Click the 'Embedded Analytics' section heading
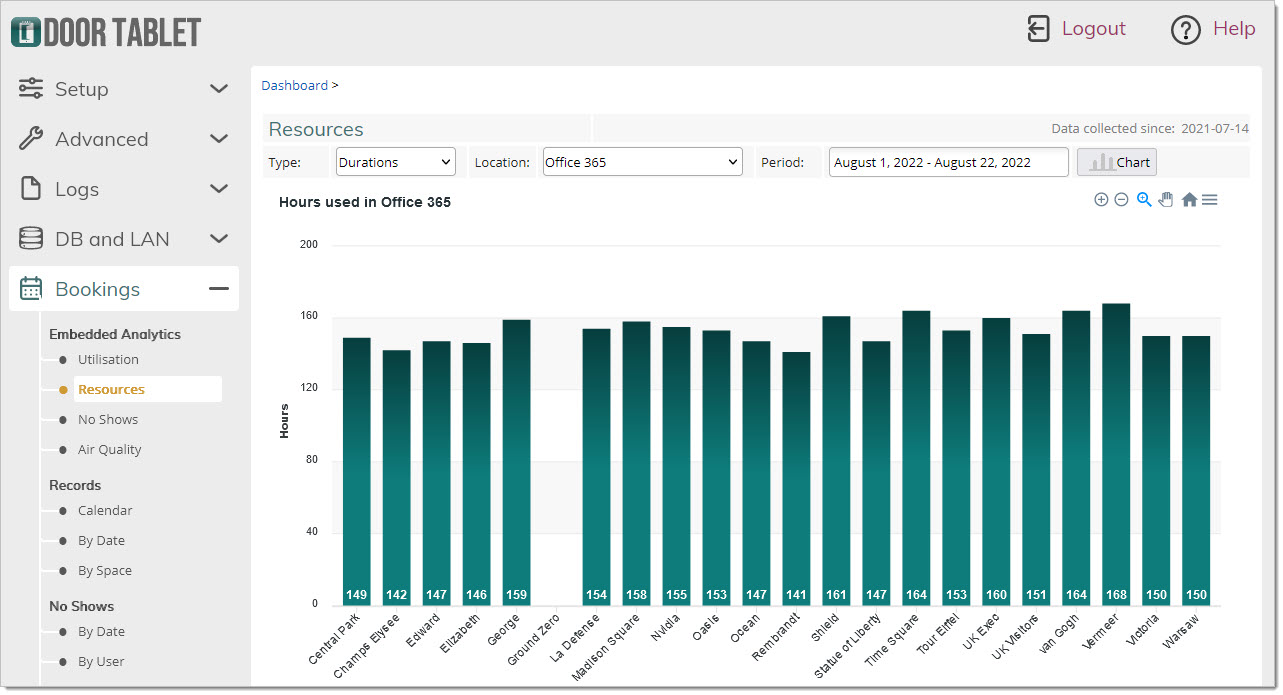Image resolution: width=1283 pixels, height=695 pixels. coord(115,334)
